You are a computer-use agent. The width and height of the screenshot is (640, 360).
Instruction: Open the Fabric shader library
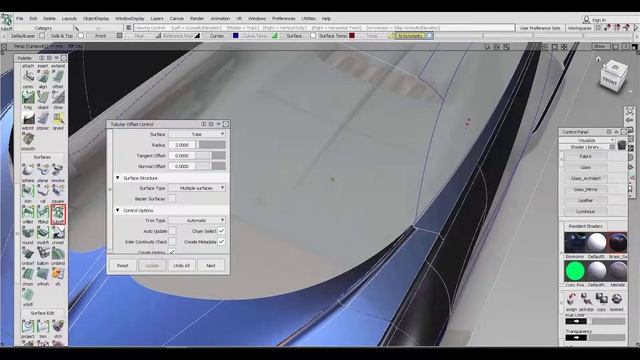pyautogui.click(x=586, y=156)
